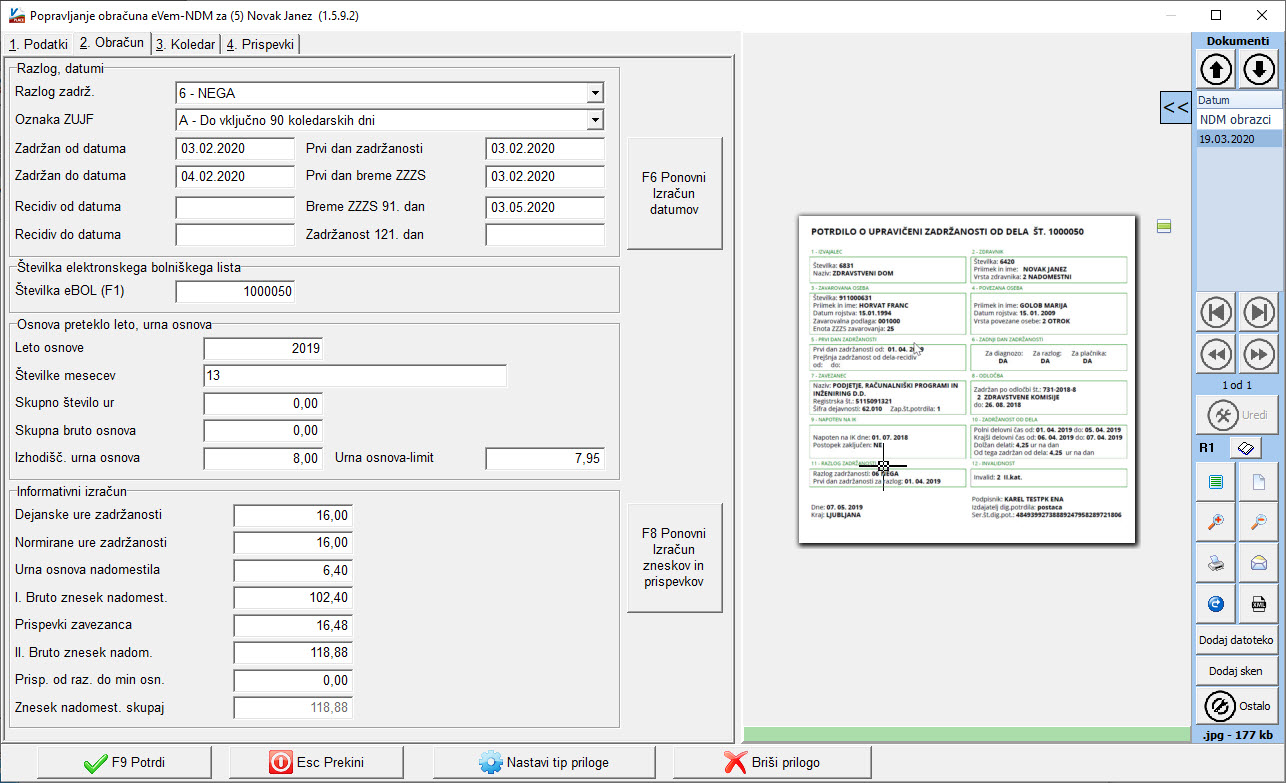The image size is (1286, 783).
Task: Click II. Bruto znesek nadom. field
Action: tap(293, 653)
